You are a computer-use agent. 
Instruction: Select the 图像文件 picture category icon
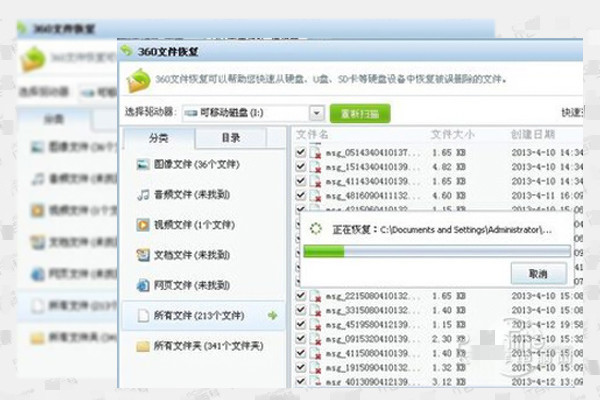pyautogui.click(x=143, y=165)
